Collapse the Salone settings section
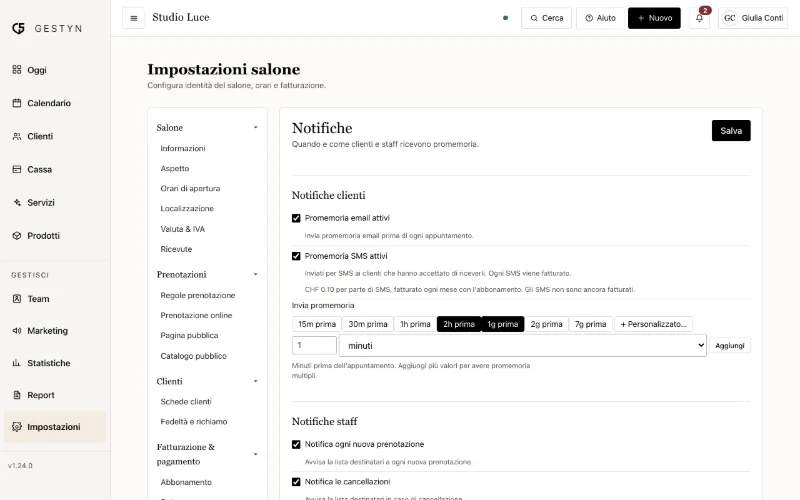800x500 pixels. (x=256, y=128)
